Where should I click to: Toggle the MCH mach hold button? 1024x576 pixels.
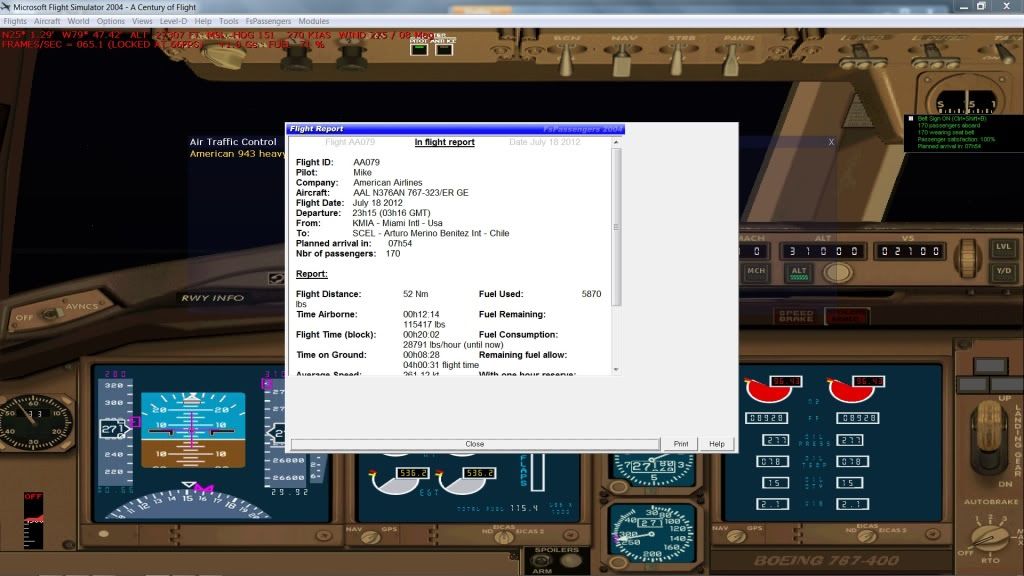pos(756,272)
